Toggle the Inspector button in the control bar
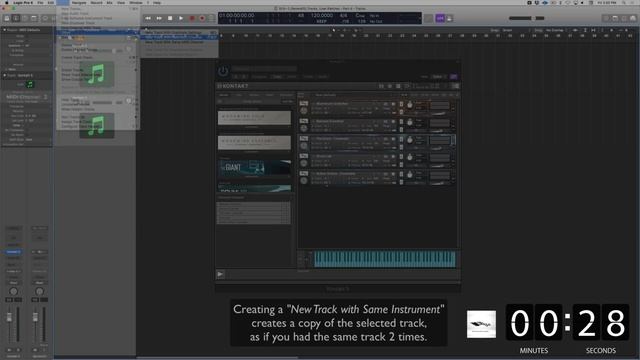Viewport: 640px width, 360px height. [x=16, y=18]
